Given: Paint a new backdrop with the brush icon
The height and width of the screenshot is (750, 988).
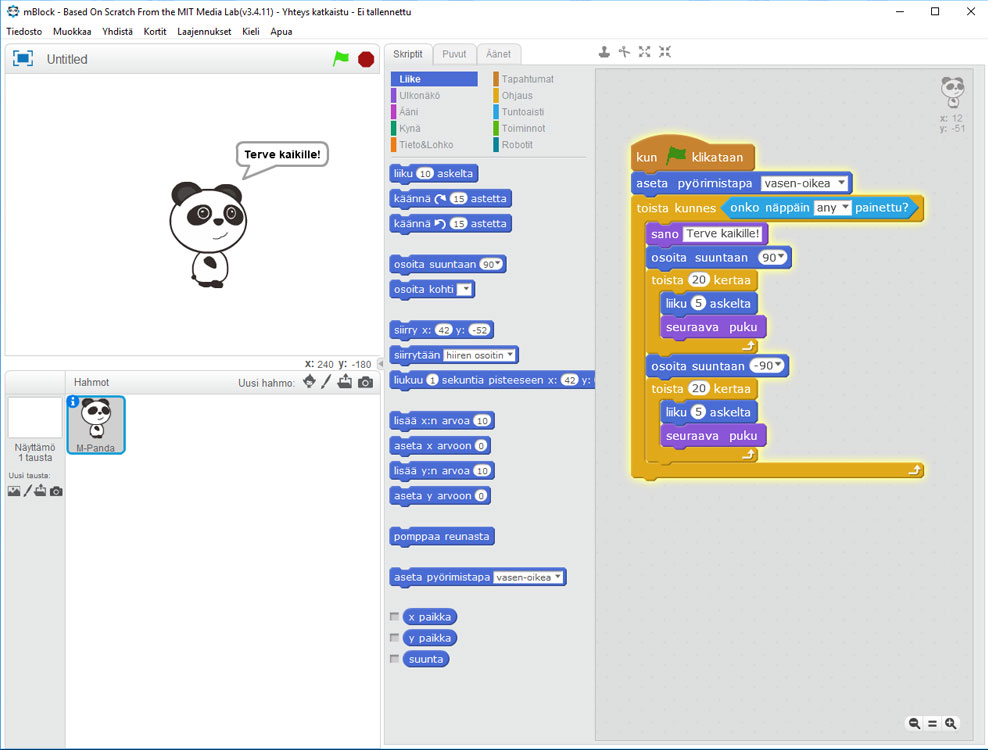Looking at the screenshot, I should pyautogui.click(x=27, y=491).
